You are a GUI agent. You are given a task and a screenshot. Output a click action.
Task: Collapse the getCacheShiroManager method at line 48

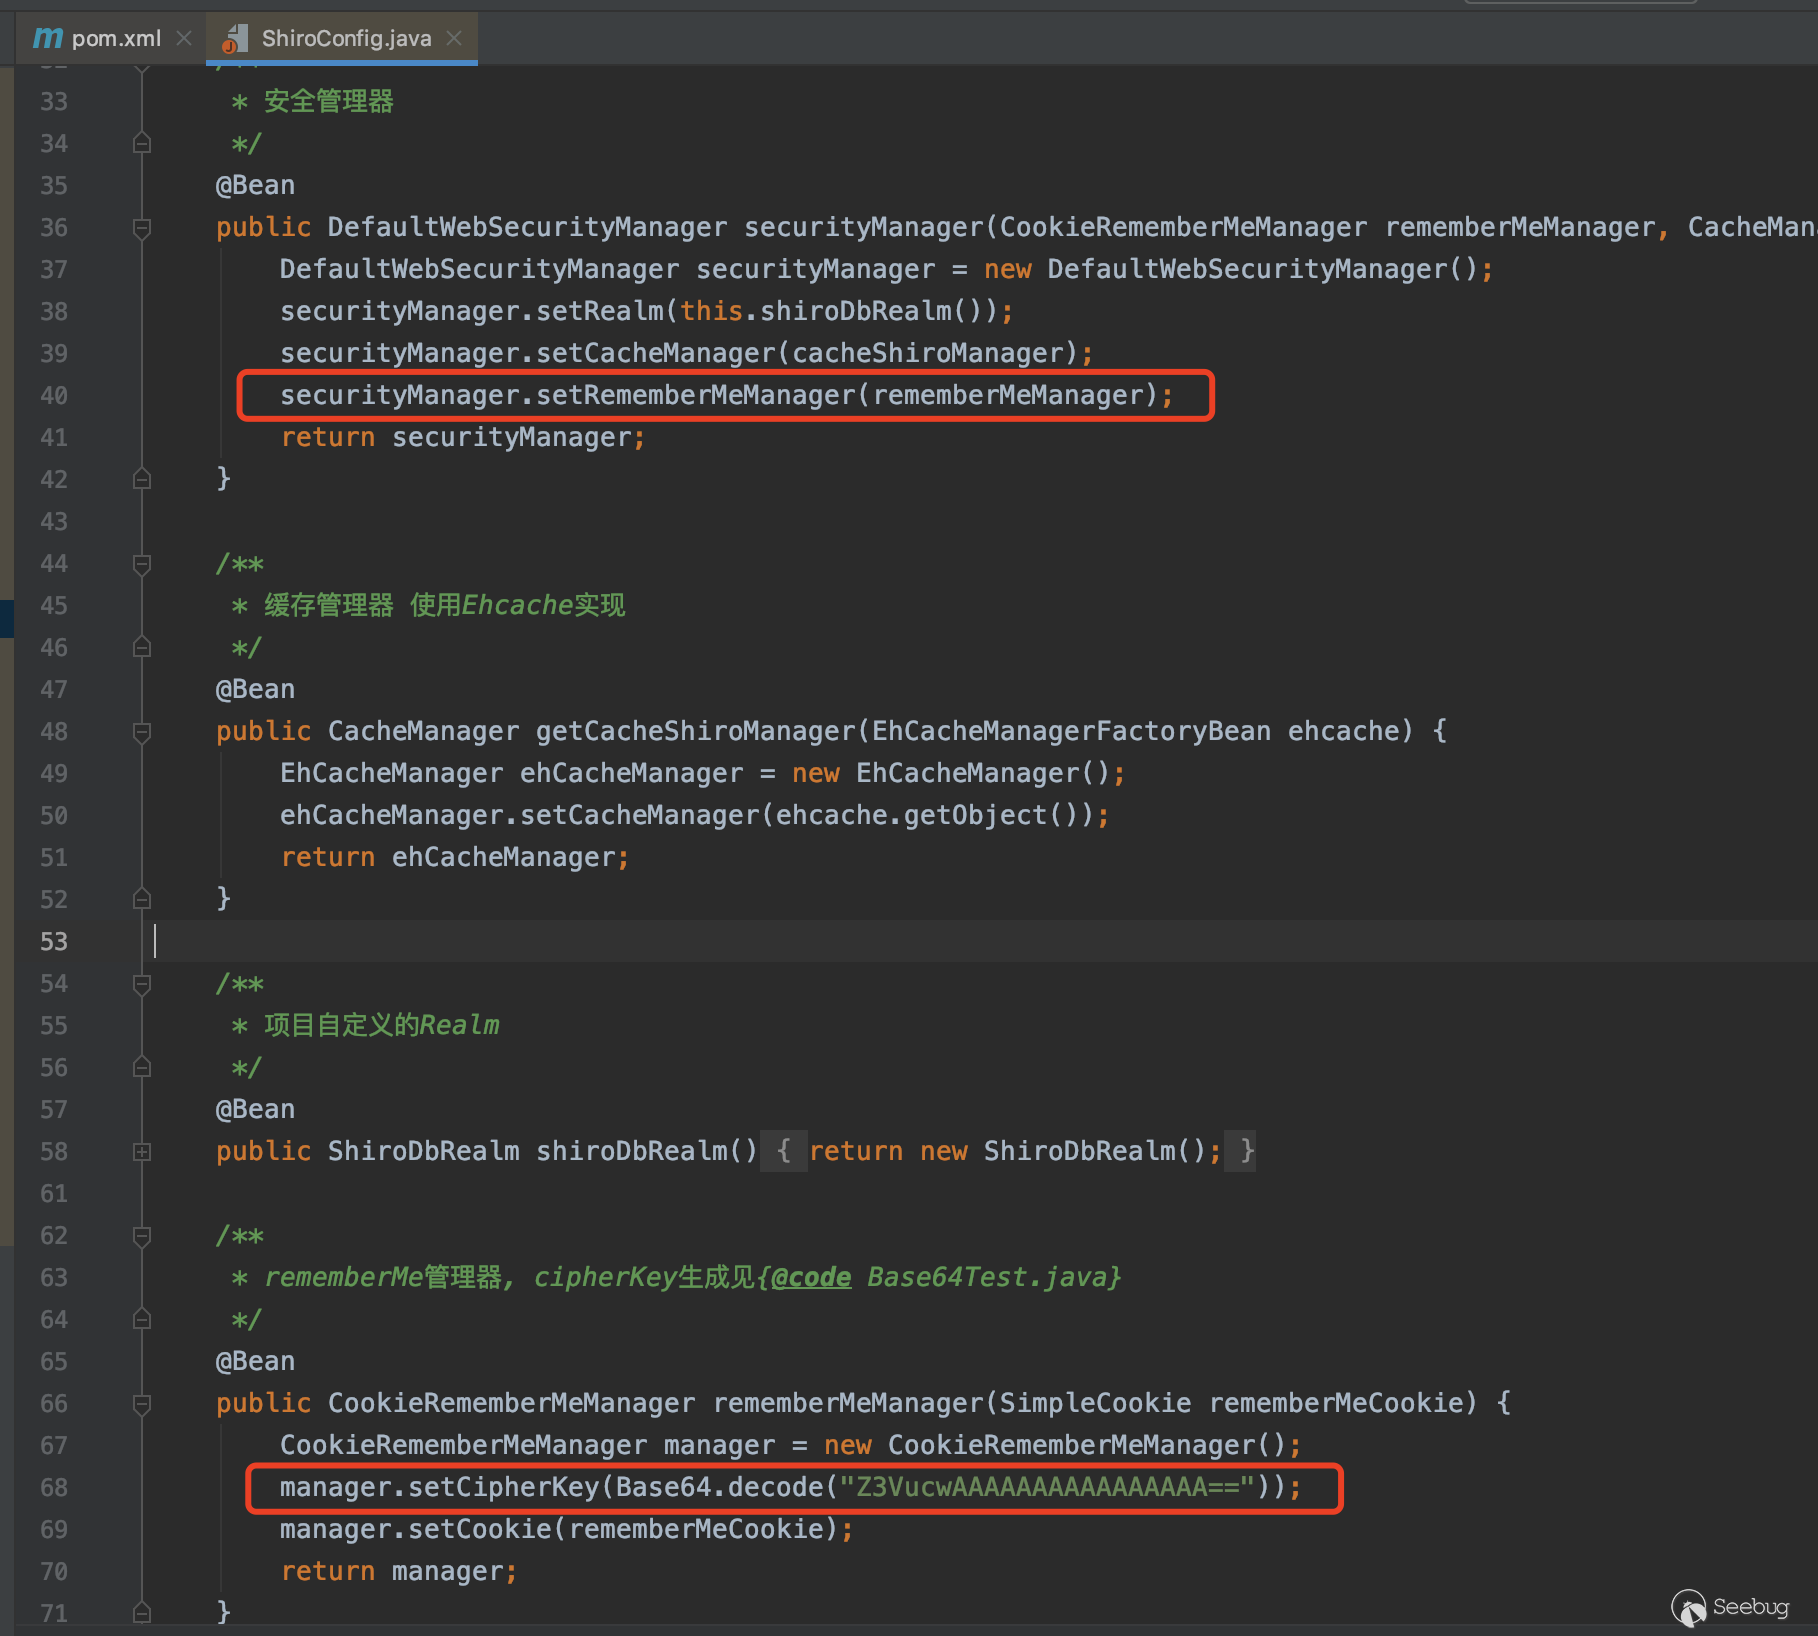point(142,732)
